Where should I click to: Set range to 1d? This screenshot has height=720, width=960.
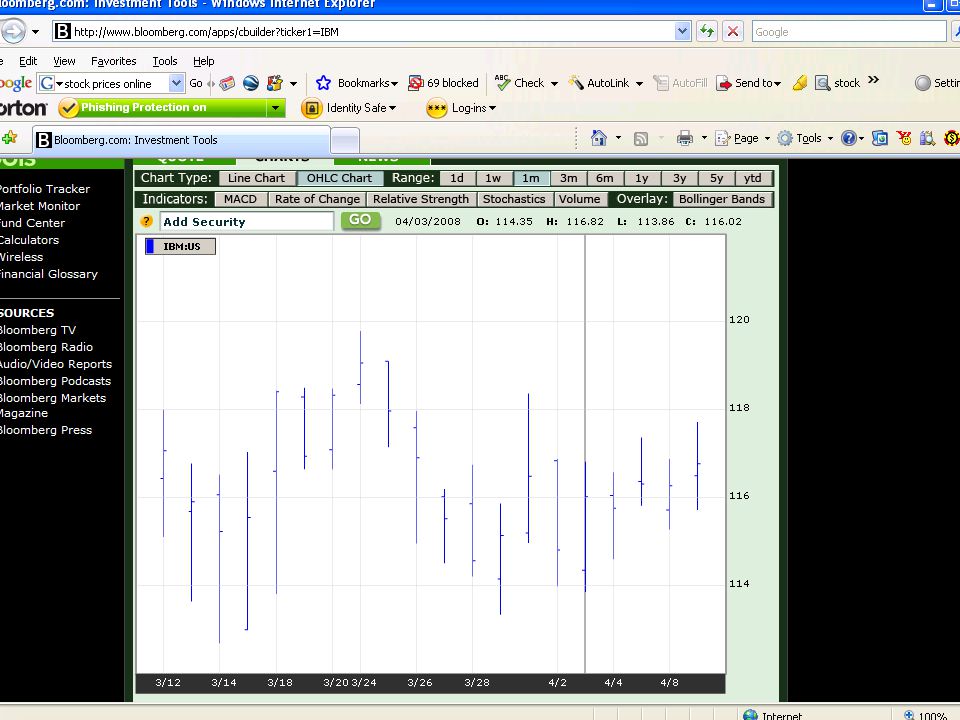click(457, 178)
